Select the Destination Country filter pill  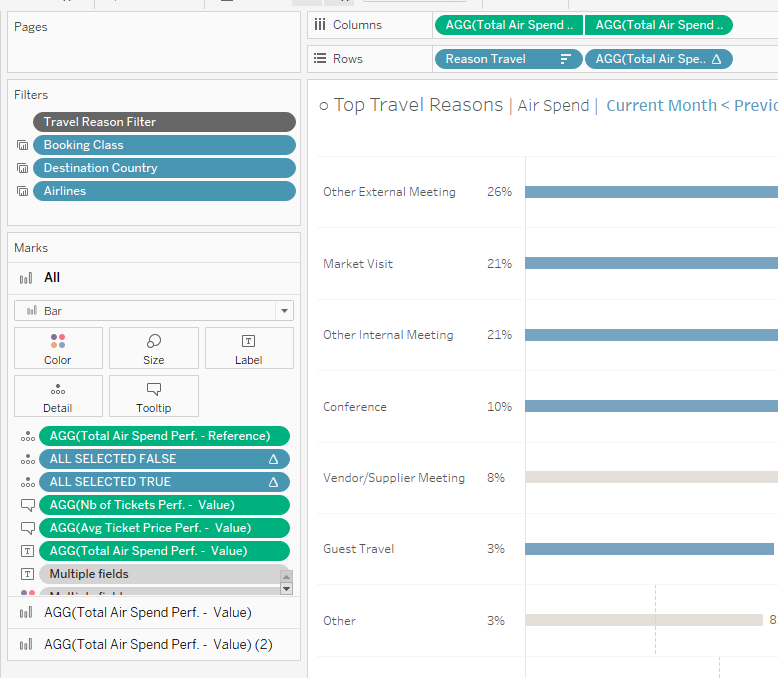coord(164,168)
